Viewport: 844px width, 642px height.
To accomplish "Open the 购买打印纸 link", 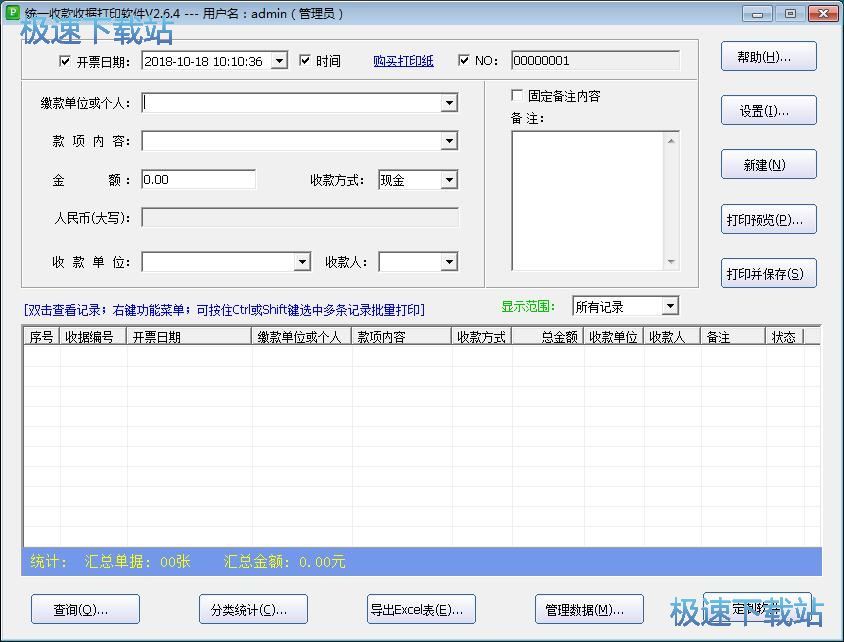I will (403, 61).
